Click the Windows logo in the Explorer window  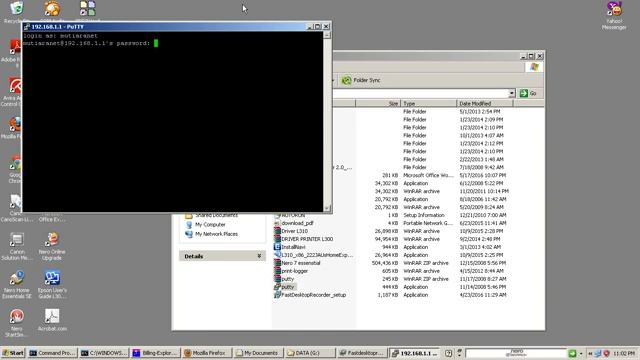tap(534, 67)
